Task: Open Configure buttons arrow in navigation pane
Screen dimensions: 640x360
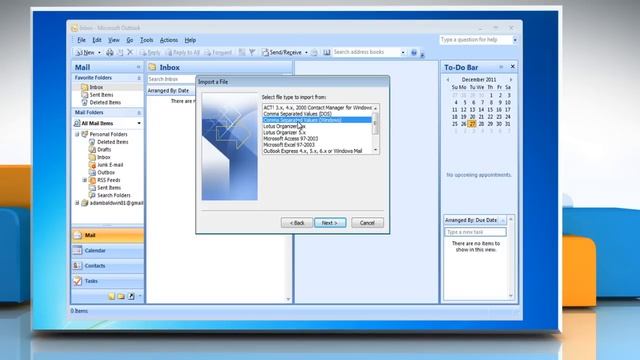Action: point(140,296)
